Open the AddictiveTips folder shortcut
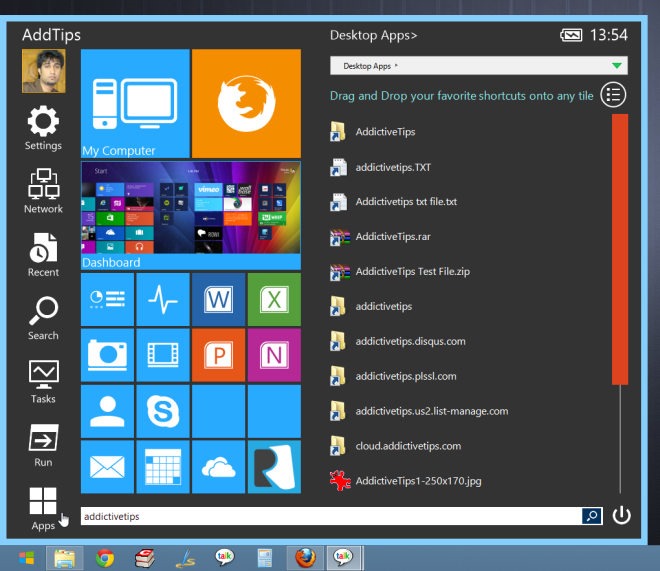The image size is (660, 571). point(373,132)
